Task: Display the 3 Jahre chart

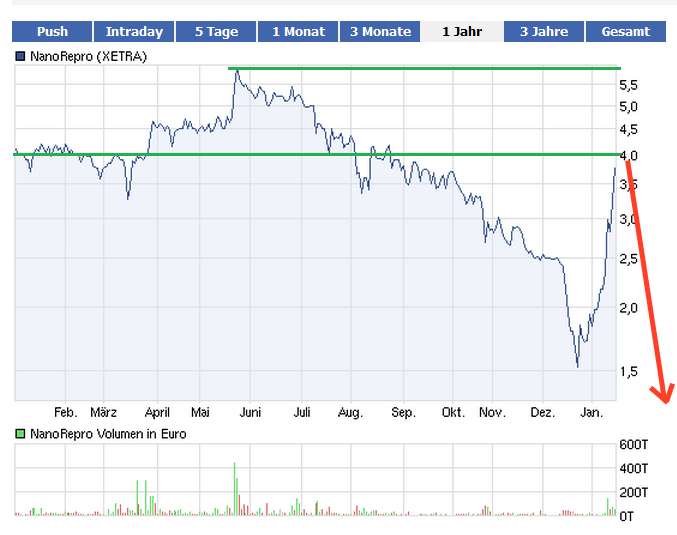Action: point(544,32)
